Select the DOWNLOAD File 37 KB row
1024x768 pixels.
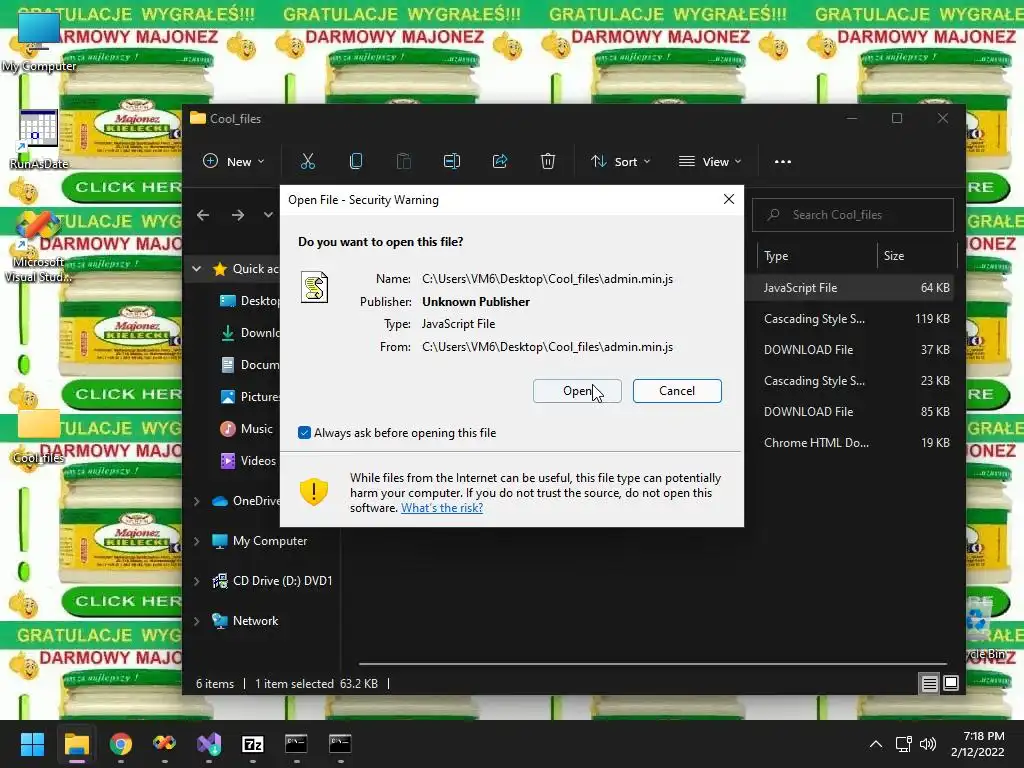point(849,349)
